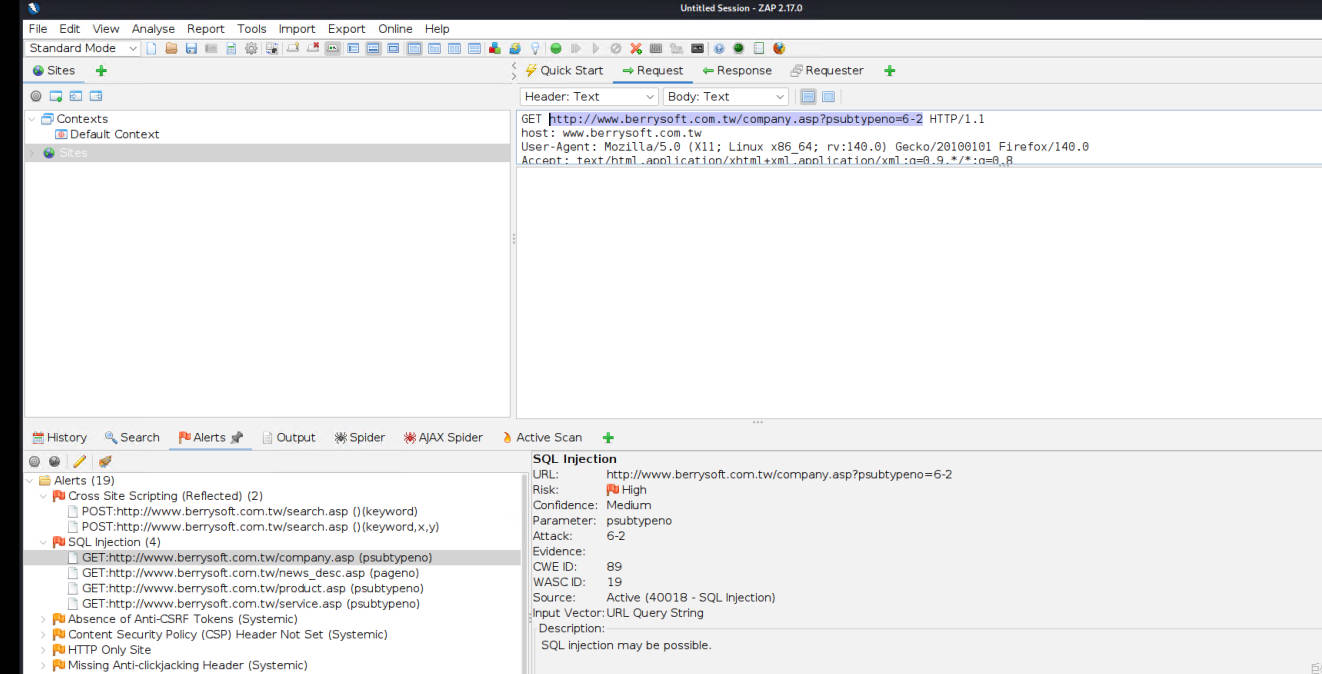This screenshot has height=674, width=1322.
Task: Click the bin icon to drop request
Action: click(616, 48)
